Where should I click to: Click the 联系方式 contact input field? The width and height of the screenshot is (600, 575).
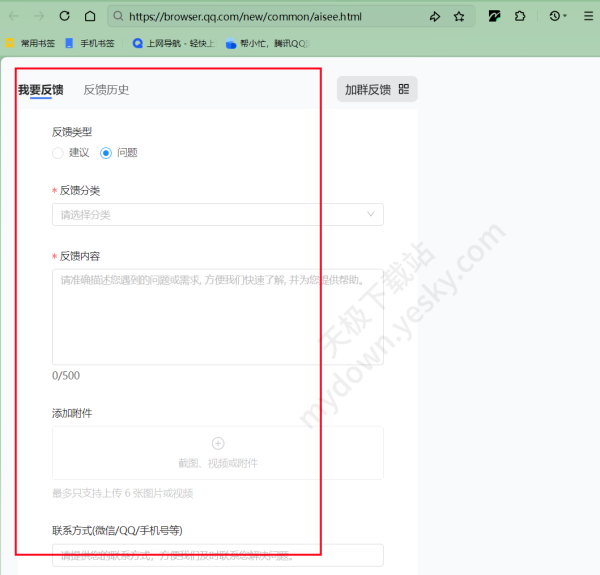[x=217, y=555]
